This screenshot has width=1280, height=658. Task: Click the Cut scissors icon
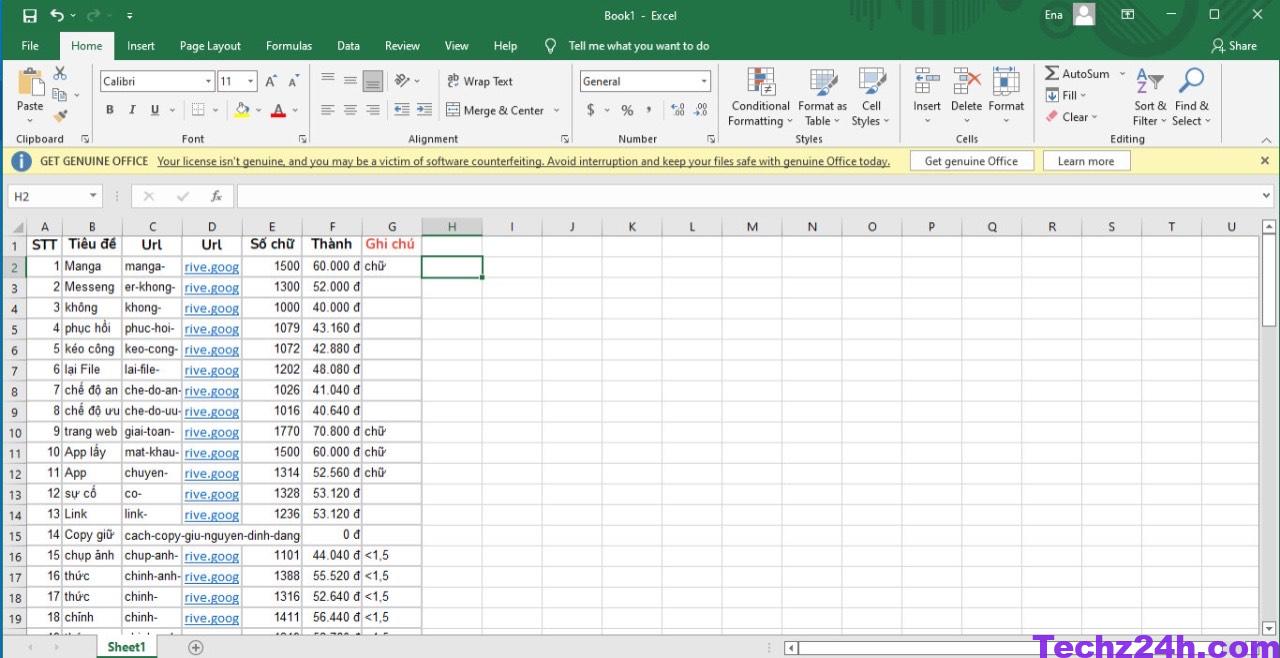[x=60, y=73]
